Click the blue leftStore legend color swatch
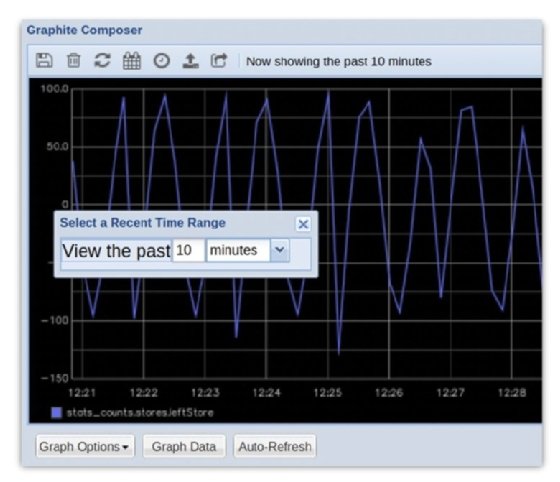560x482 pixels. point(57,412)
